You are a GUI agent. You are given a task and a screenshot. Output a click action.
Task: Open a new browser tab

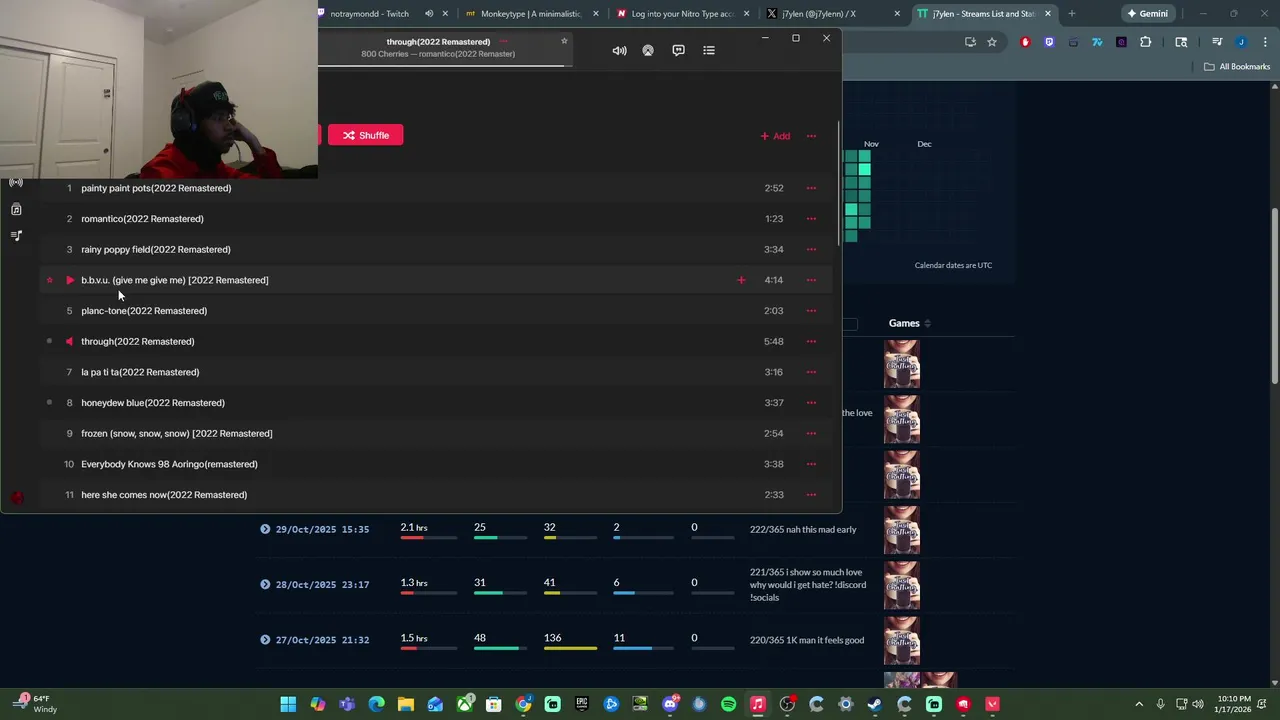coord(1071,14)
